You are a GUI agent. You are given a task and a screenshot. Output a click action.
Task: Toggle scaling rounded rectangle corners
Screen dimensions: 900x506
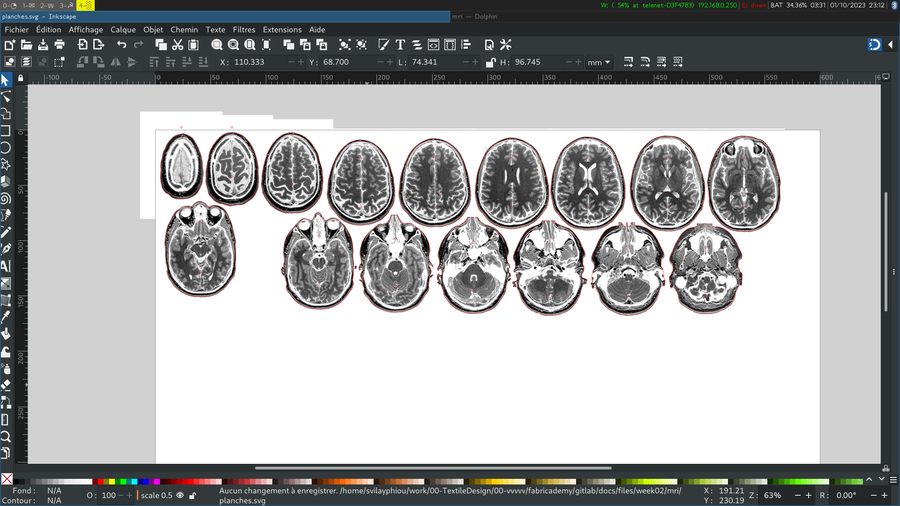(x=645, y=62)
